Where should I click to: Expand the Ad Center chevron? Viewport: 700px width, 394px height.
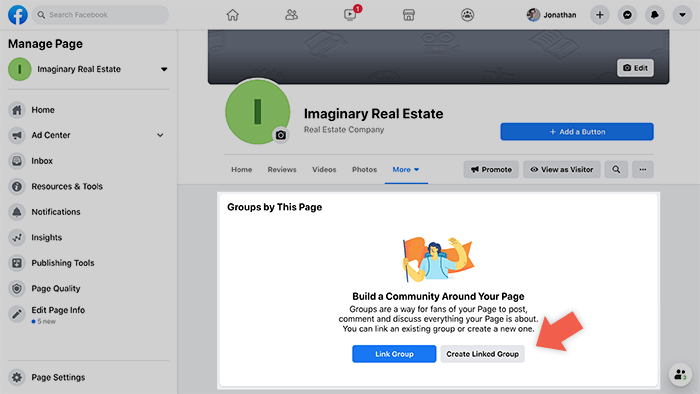(x=160, y=135)
